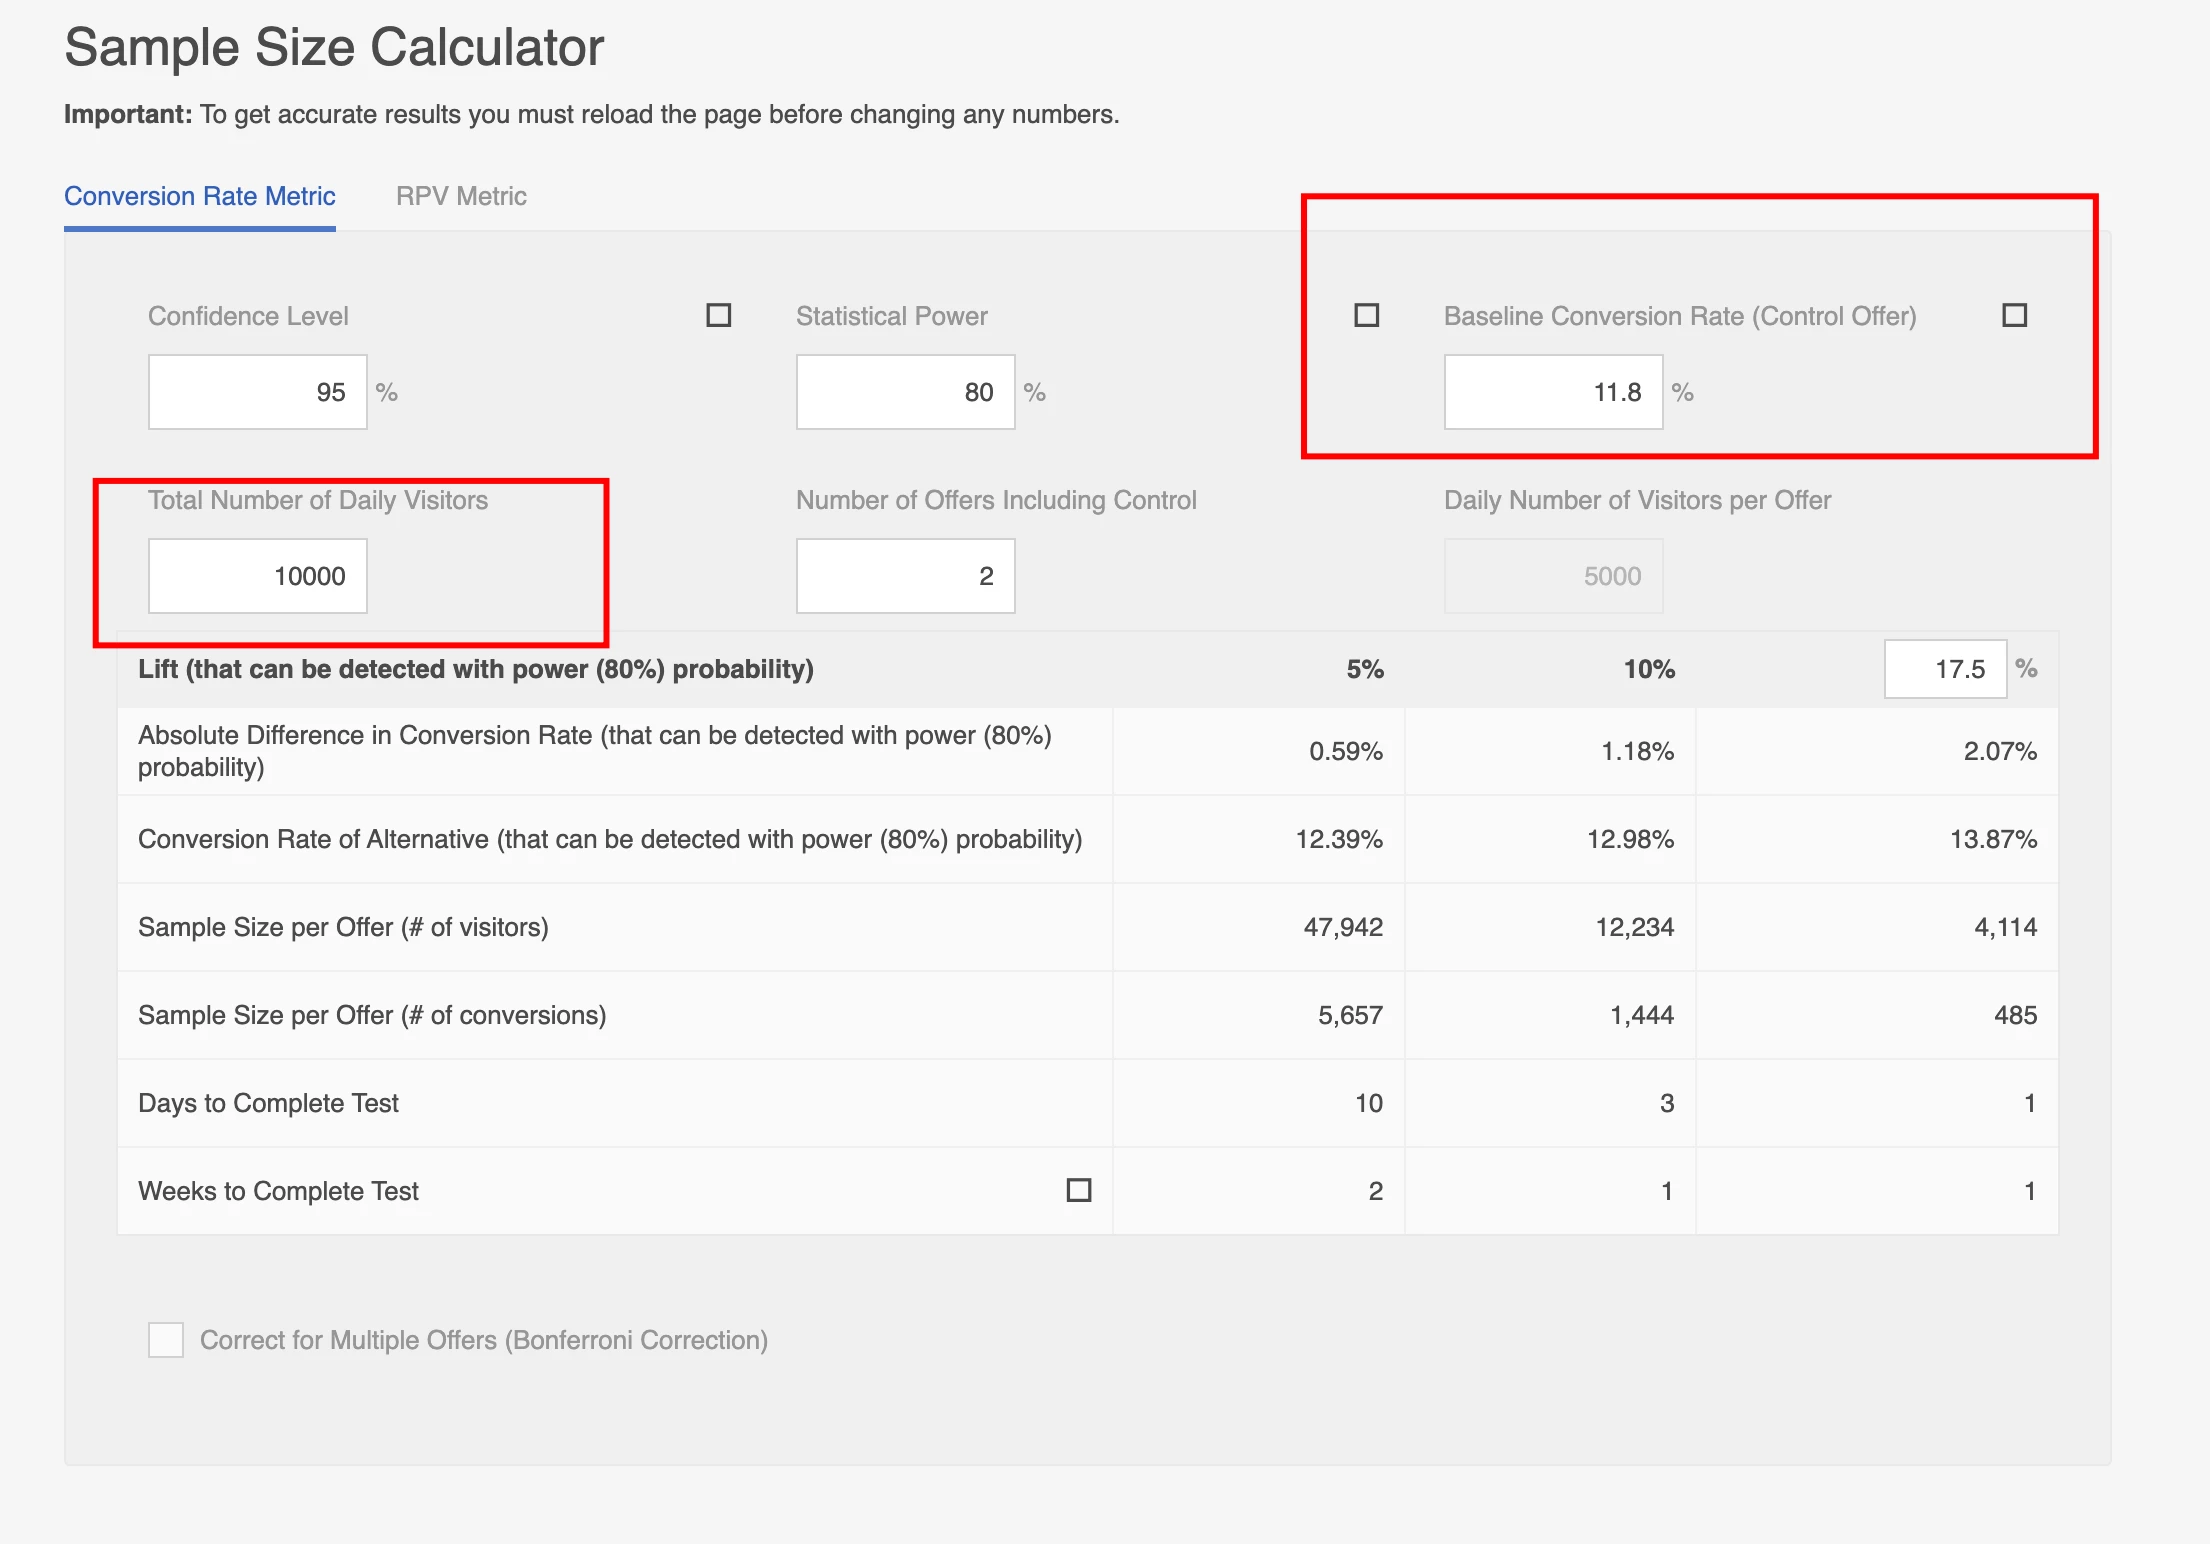
Task: Select the Conversion Rate Metric tab
Action: pos(200,196)
